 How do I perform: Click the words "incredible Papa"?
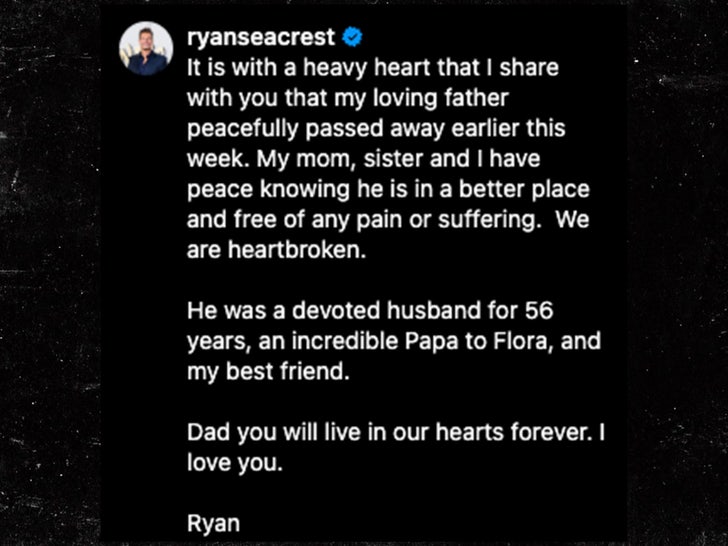[x=394, y=341]
